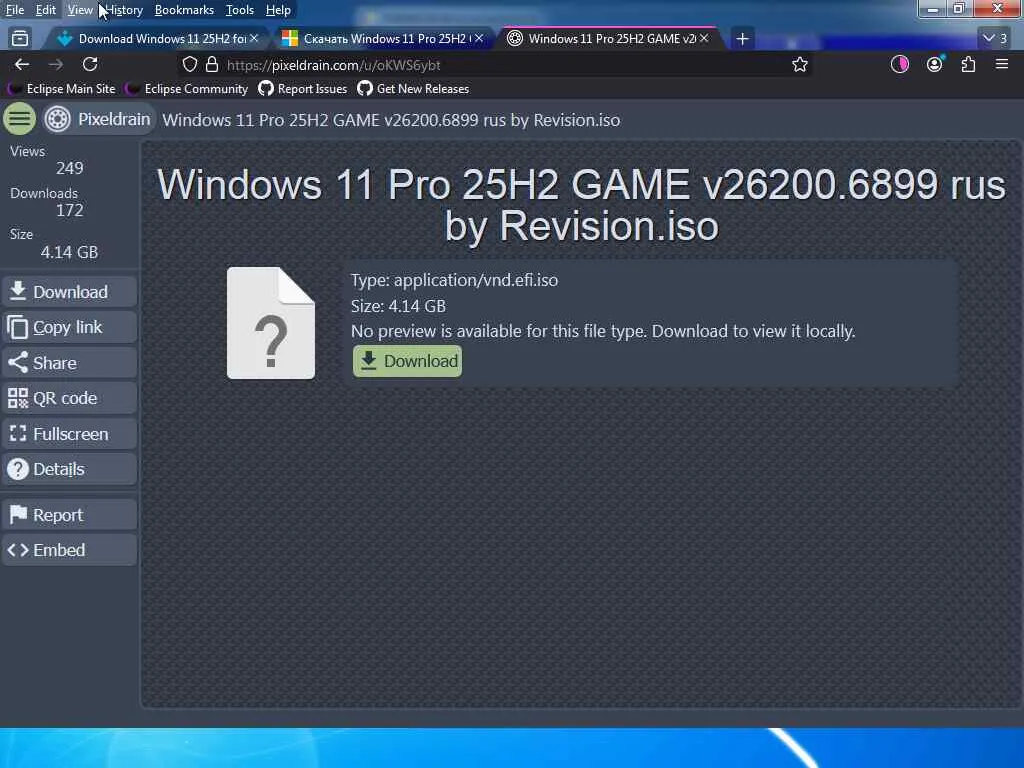Screen dimensions: 1024x768
Task: Open the Bookmarks menu
Action: 184,10
